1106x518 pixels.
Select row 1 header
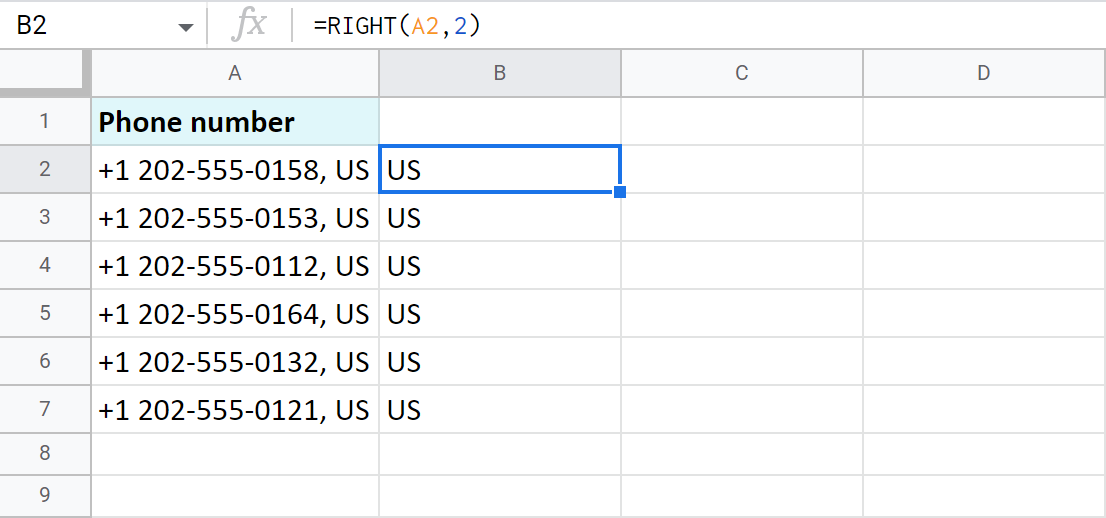(x=45, y=122)
